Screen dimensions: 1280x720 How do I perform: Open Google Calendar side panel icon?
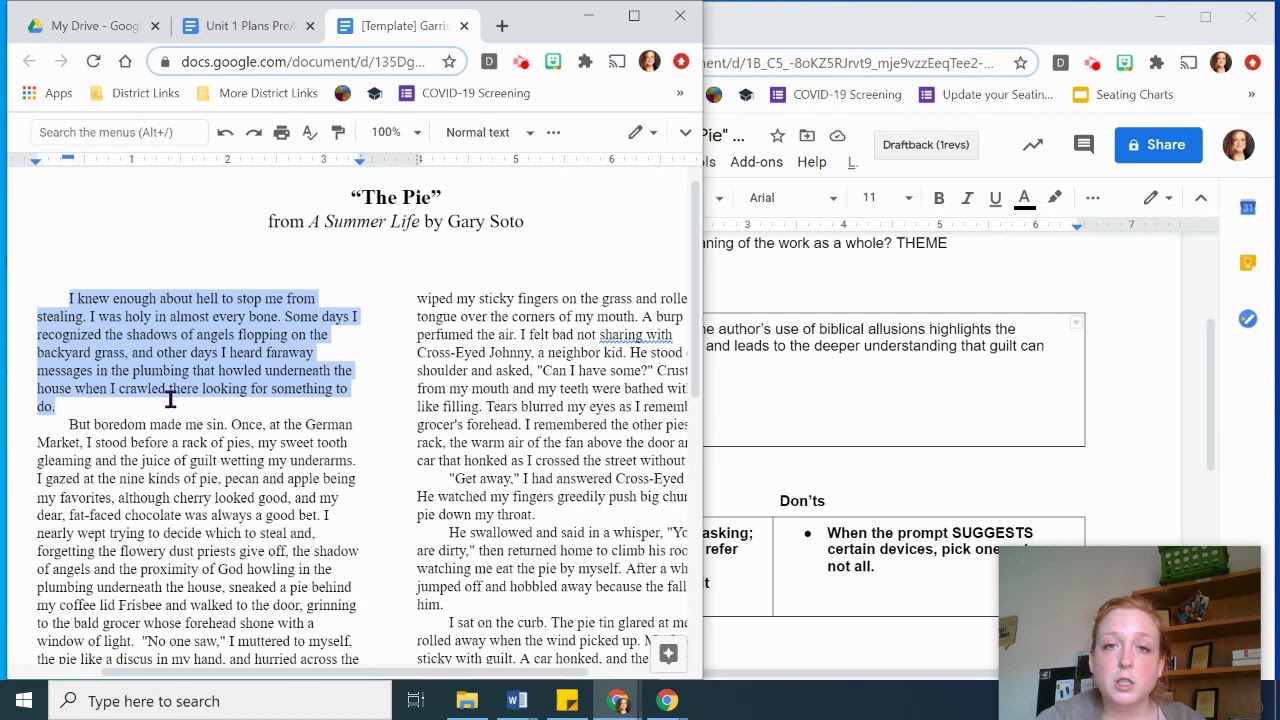tap(1248, 207)
